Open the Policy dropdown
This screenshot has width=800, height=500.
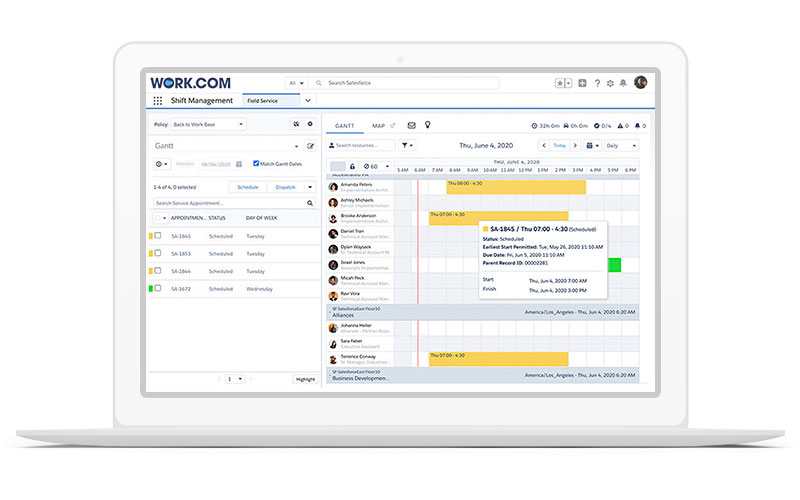click(207, 125)
